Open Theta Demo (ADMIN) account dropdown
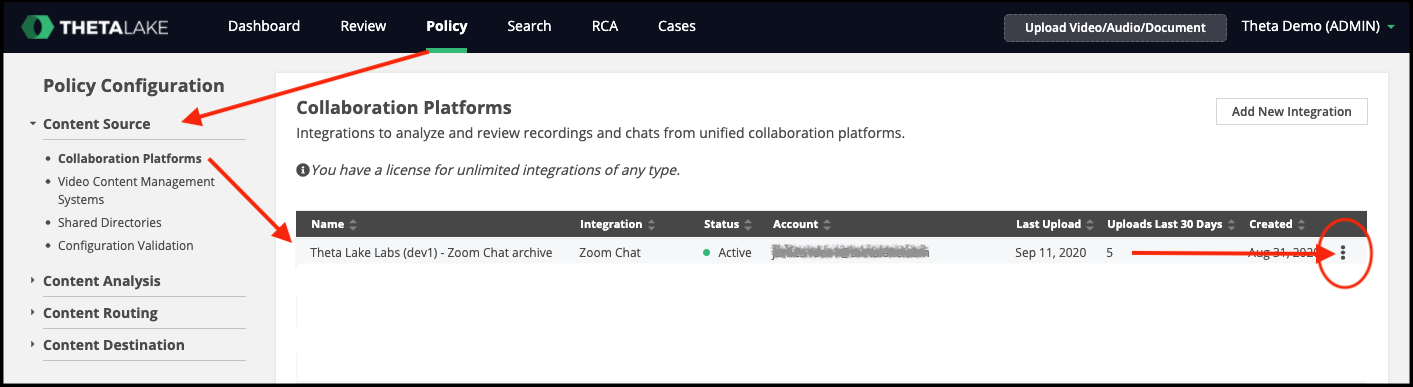 coord(1319,26)
